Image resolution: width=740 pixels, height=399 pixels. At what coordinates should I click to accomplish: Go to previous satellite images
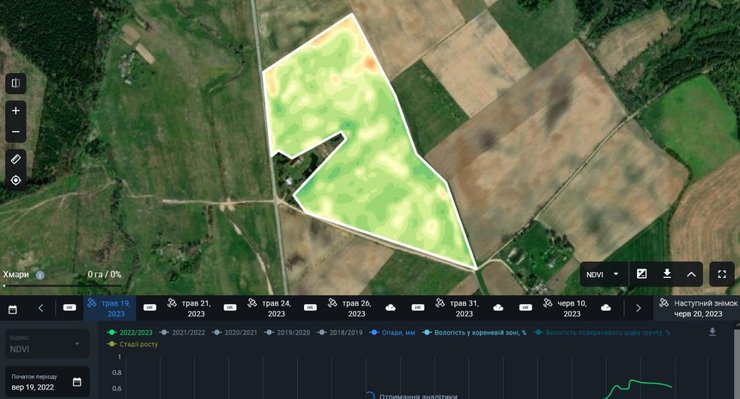click(41, 308)
